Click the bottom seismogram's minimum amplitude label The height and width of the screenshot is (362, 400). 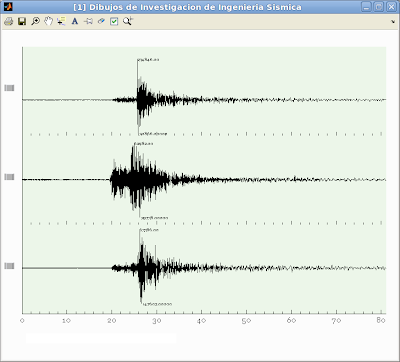(157, 304)
